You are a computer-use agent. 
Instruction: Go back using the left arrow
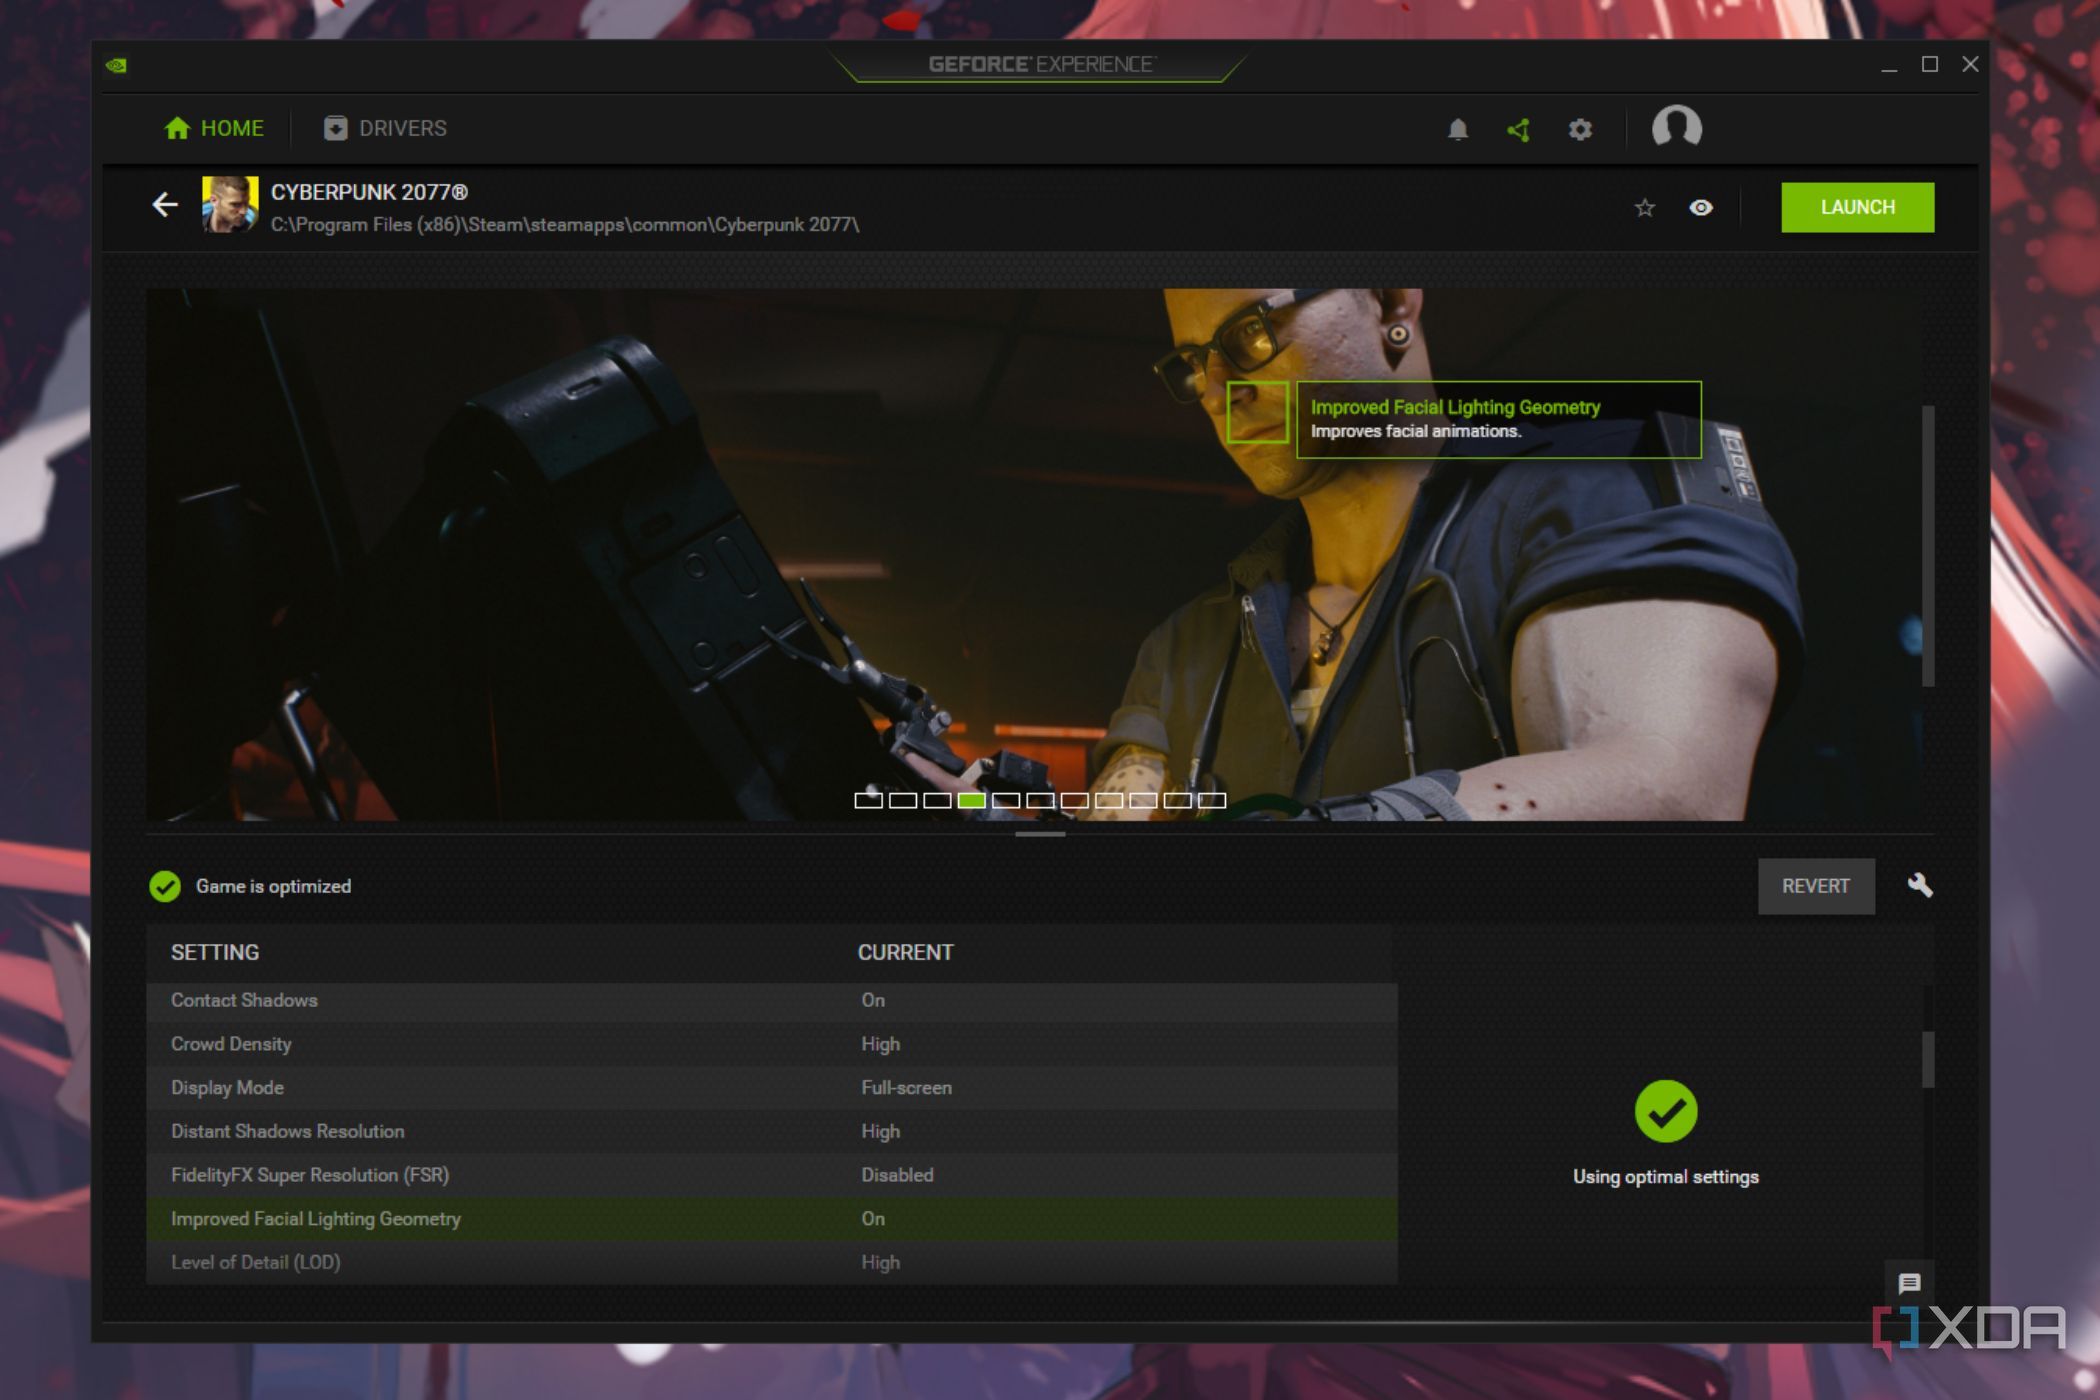[x=165, y=205]
